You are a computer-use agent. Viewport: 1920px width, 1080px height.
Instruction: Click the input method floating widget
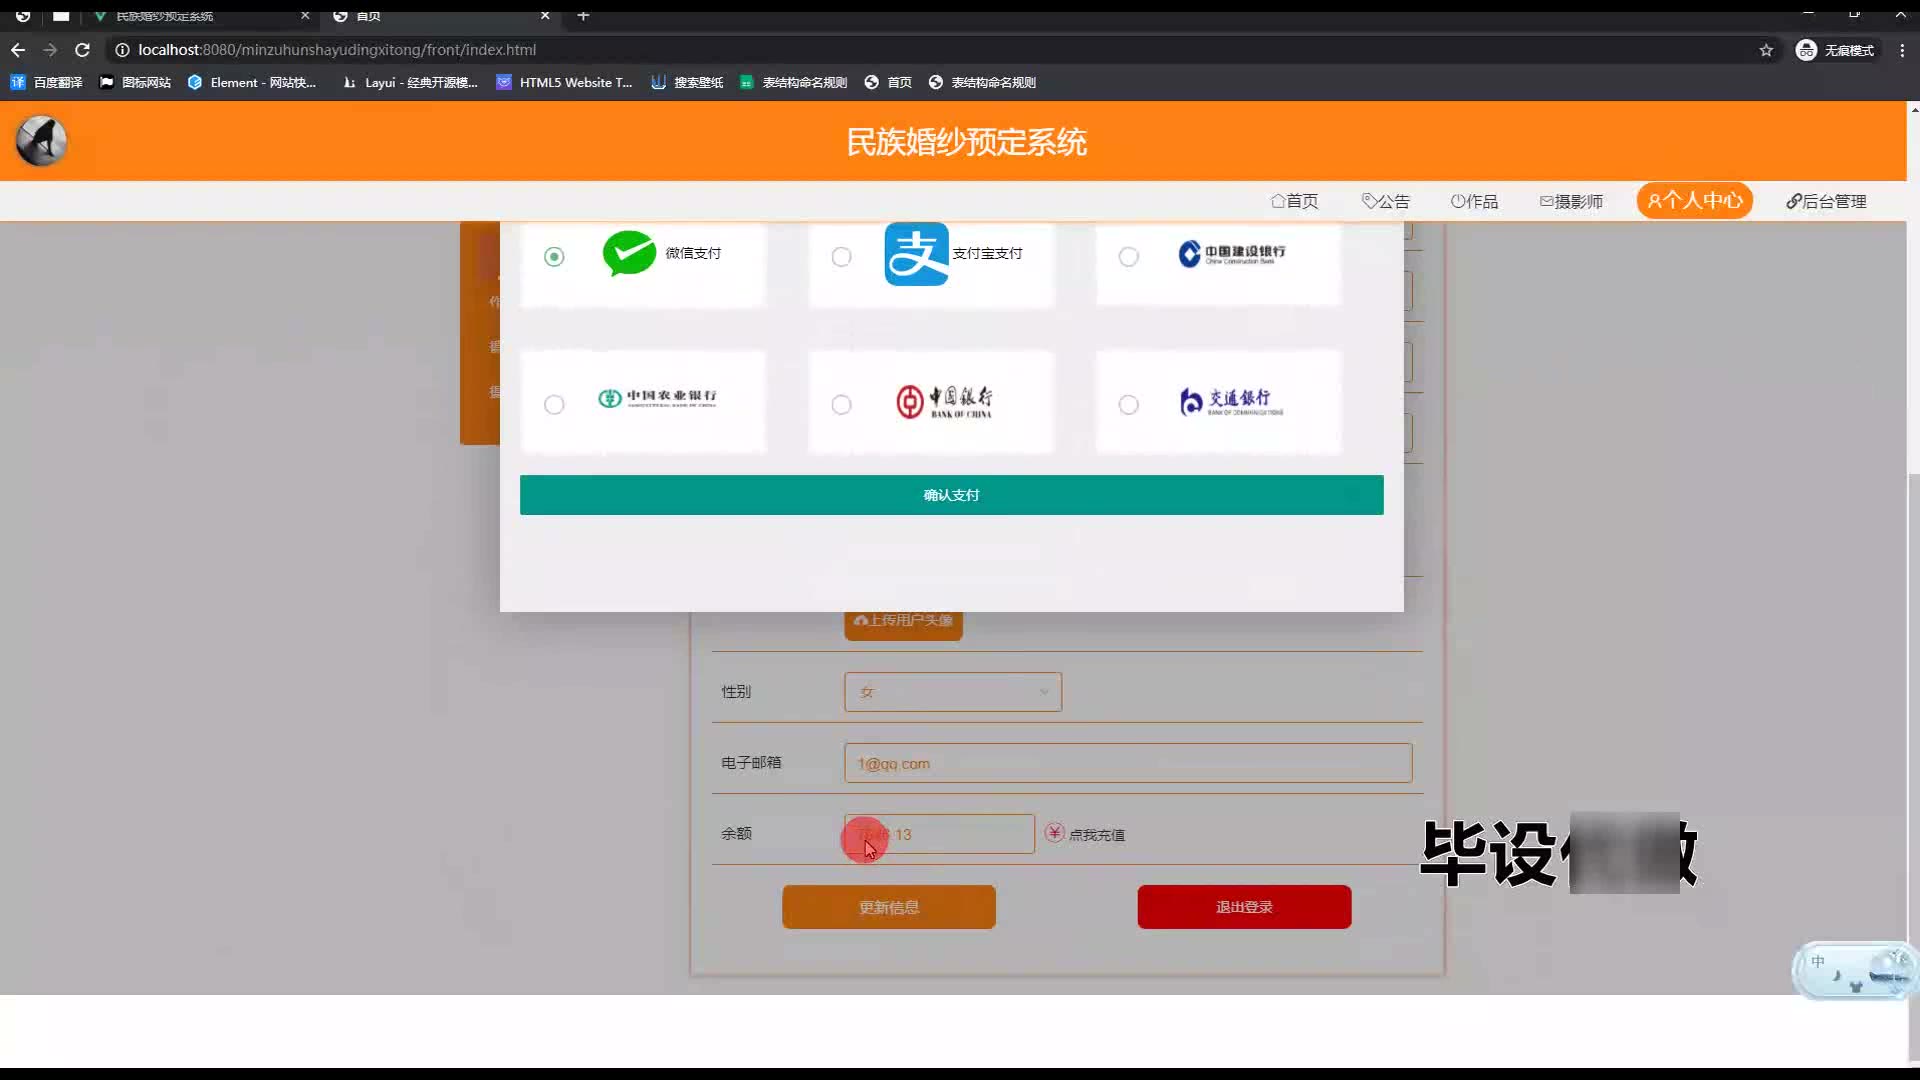(x=1853, y=970)
